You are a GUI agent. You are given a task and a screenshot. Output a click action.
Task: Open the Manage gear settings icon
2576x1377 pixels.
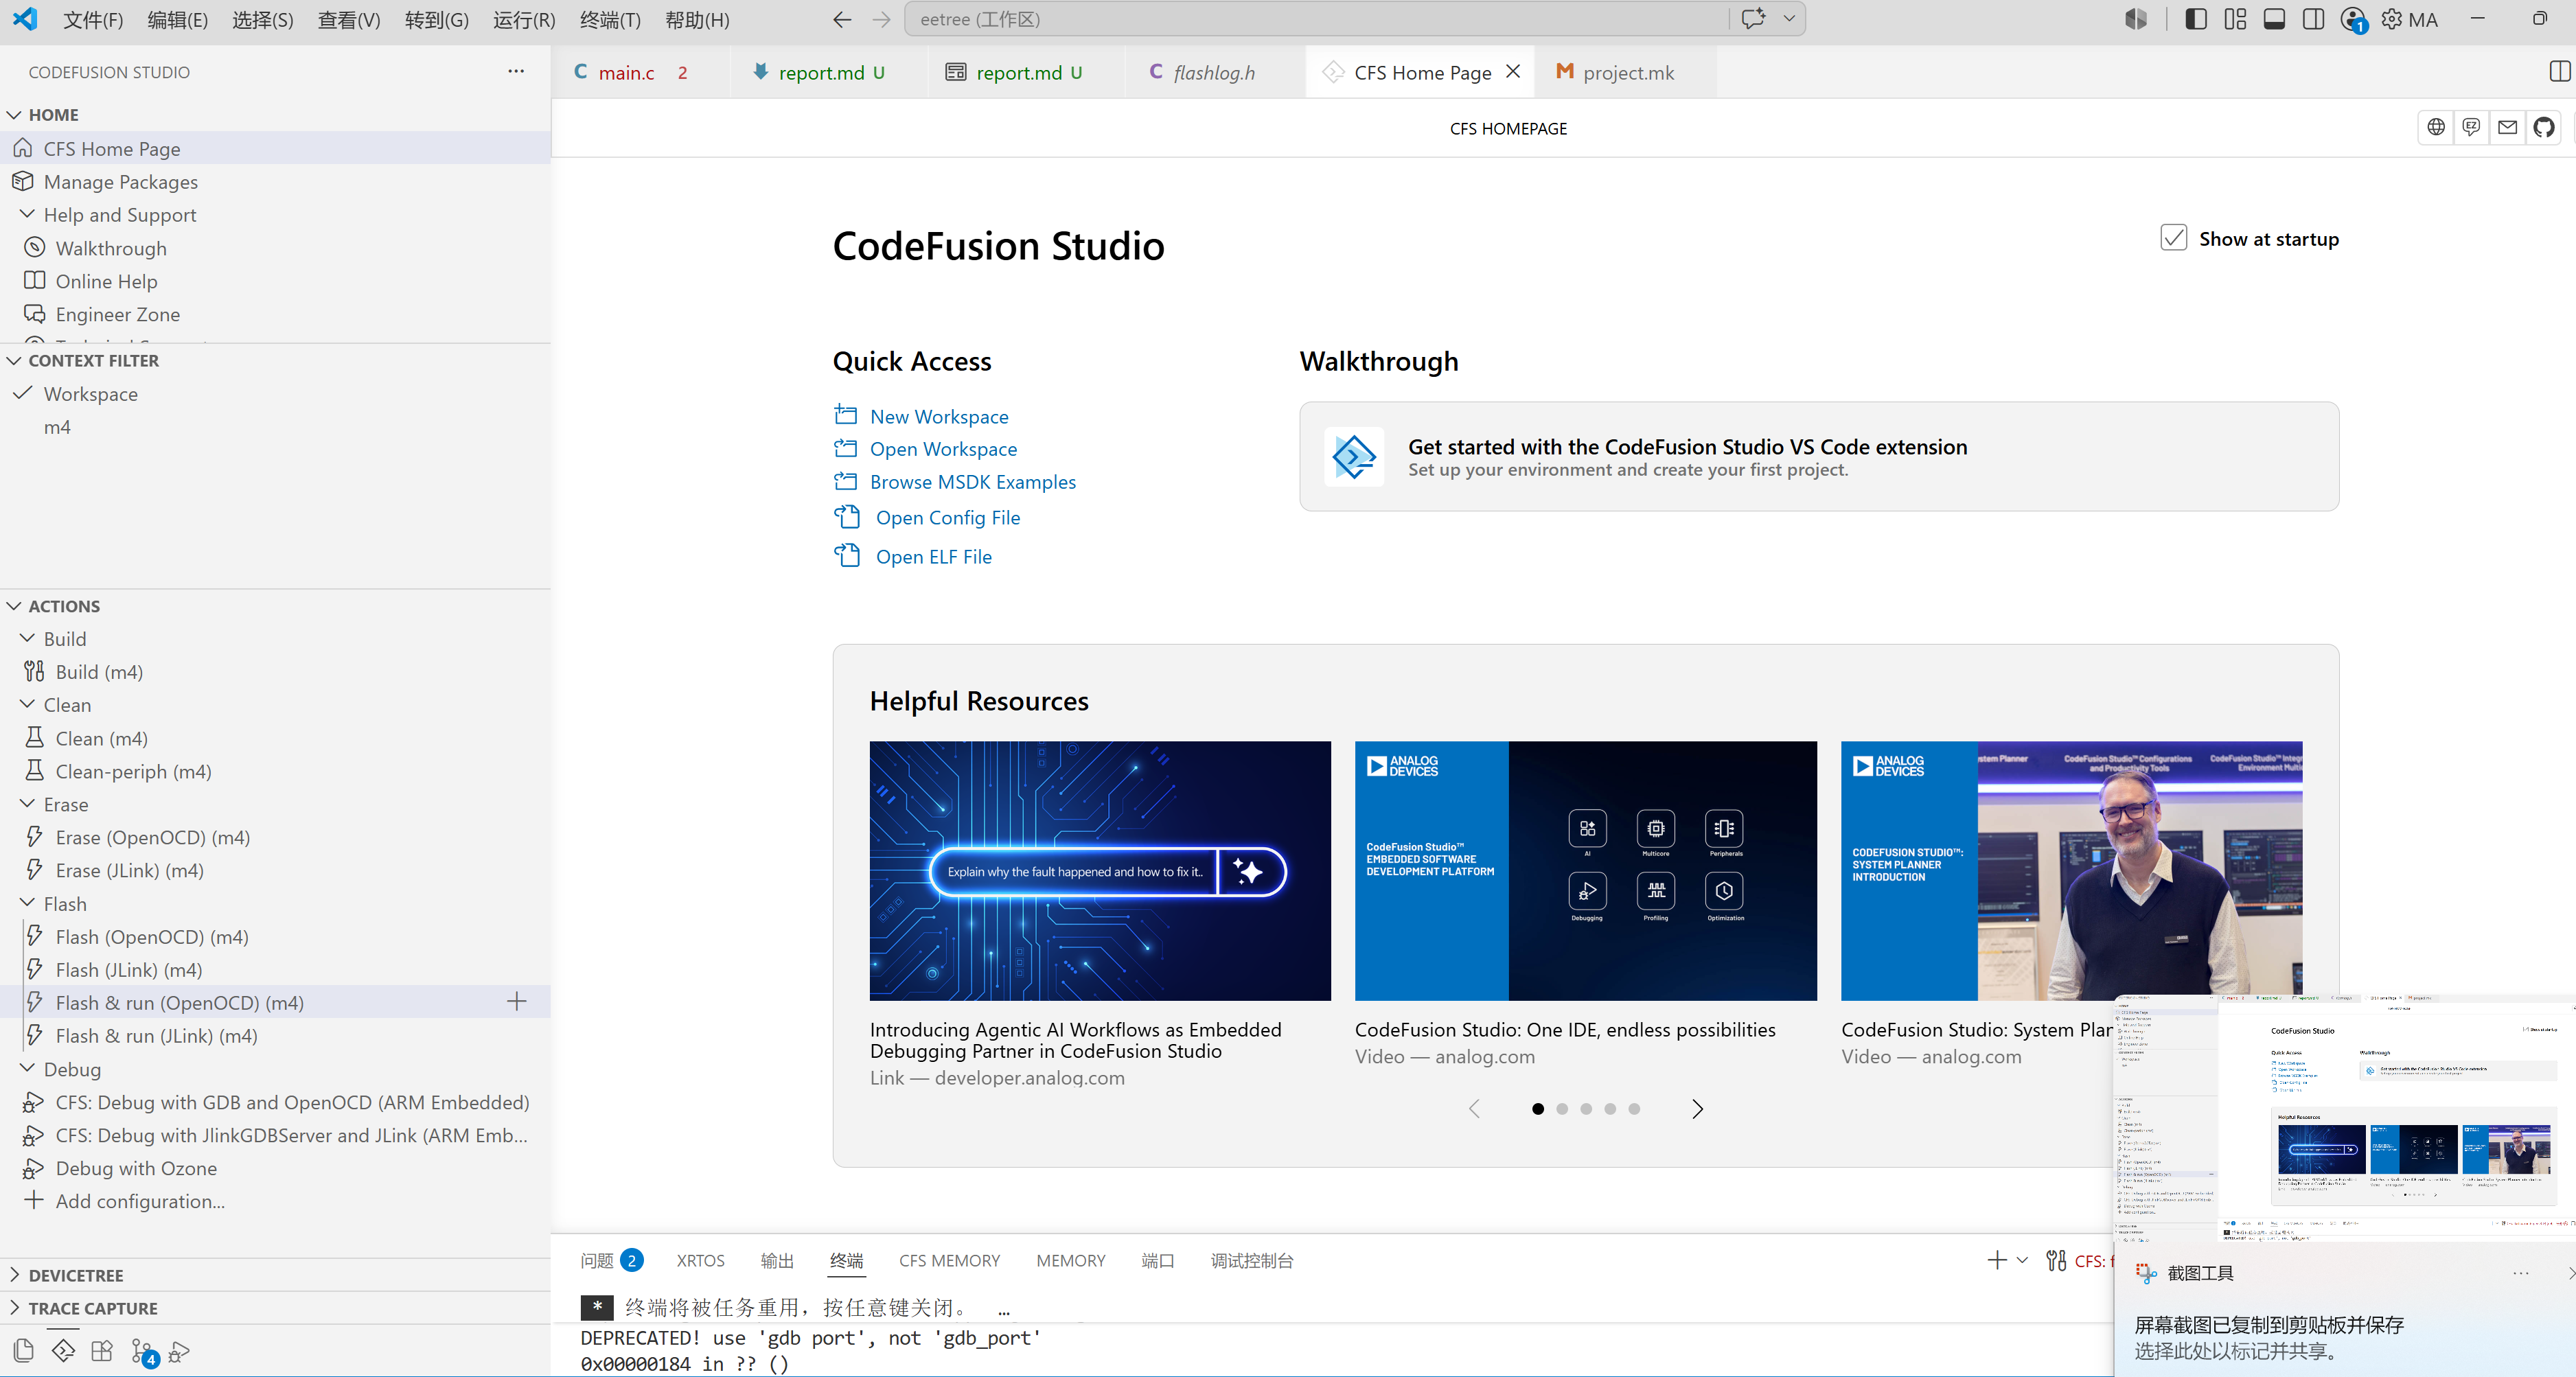pos(2392,19)
